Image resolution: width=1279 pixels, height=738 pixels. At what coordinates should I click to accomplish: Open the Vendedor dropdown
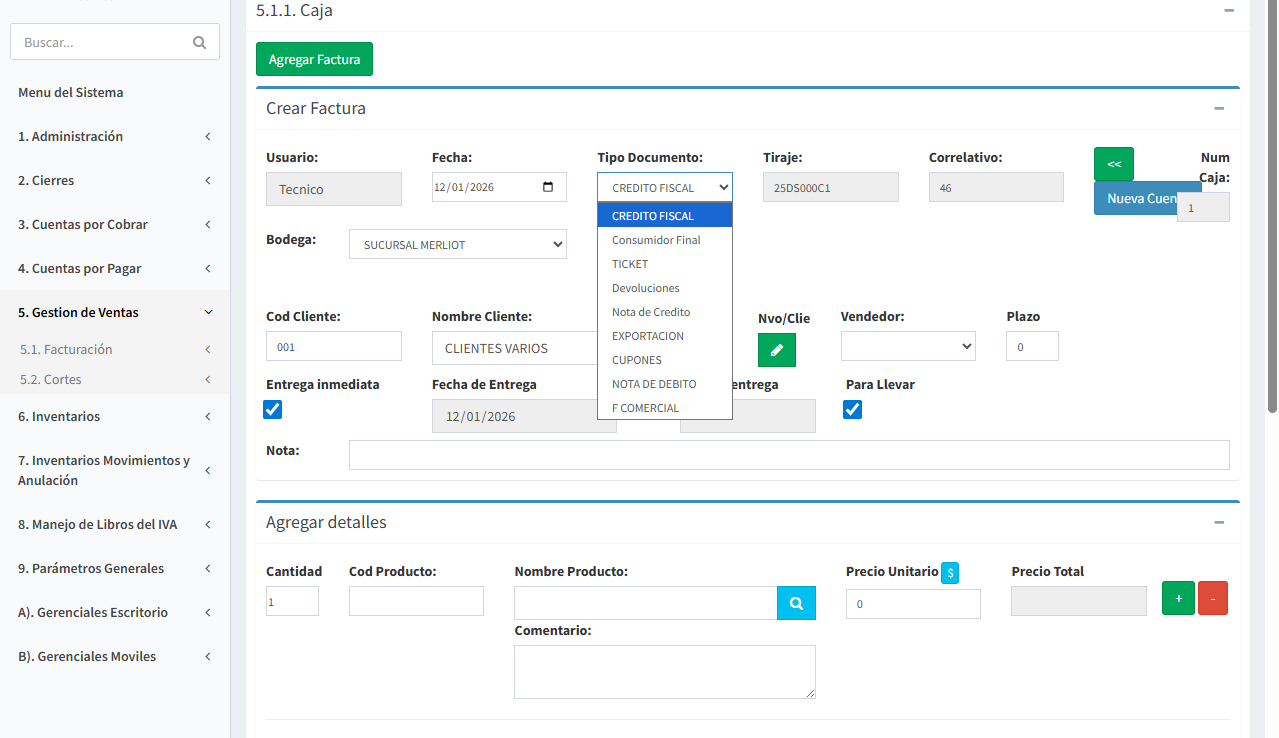tap(907, 346)
